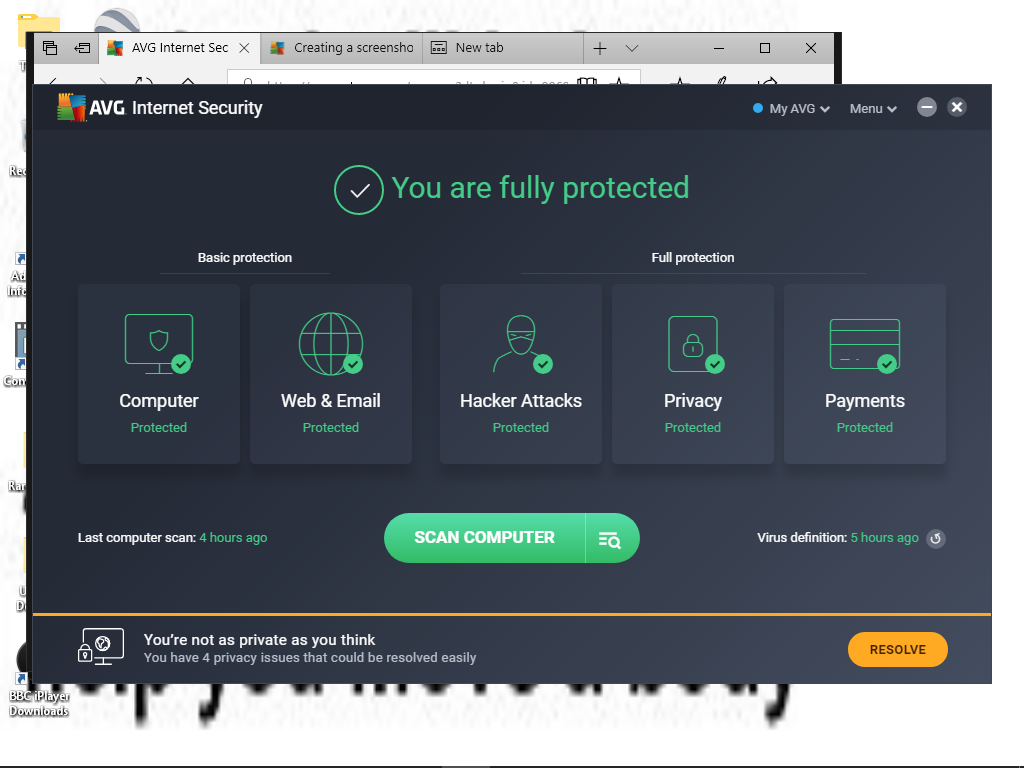Add a new tab in the browser
Image resolution: width=1024 pixels, height=768 pixels.
click(x=600, y=48)
